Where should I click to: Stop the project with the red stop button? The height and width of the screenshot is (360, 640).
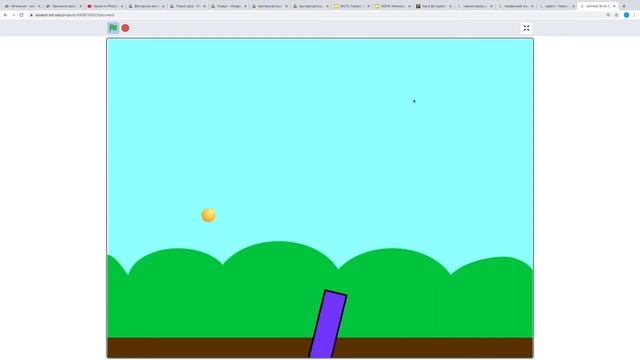coord(125,28)
